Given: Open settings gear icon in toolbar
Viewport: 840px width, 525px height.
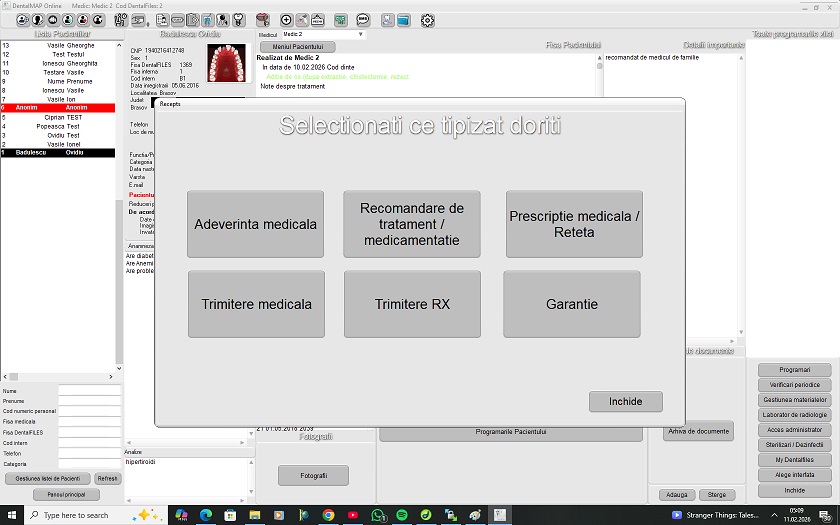Looking at the screenshot, I should click(428, 20).
